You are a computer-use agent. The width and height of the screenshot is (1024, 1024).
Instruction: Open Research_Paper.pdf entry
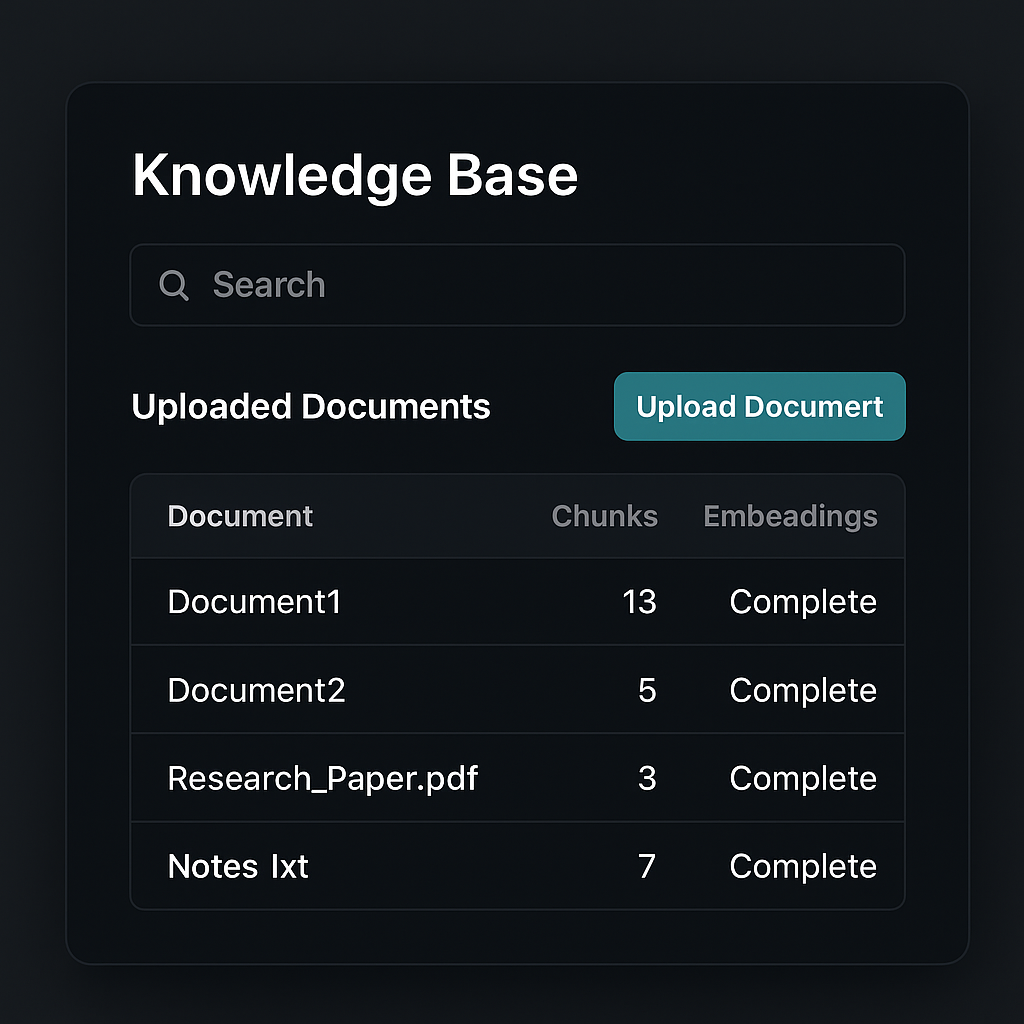pyautogui.click(x=323, y=778)
